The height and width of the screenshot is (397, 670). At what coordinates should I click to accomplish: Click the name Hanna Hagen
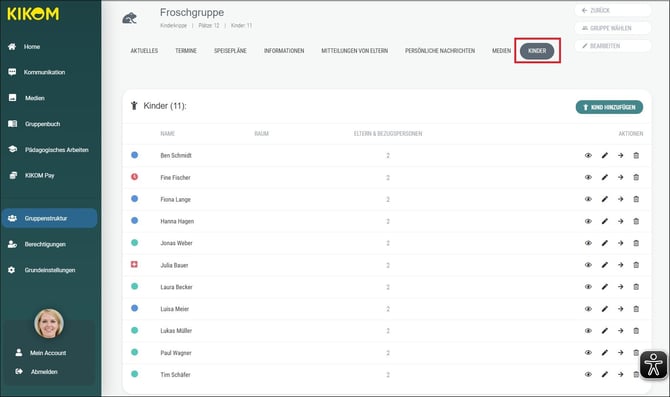coord(177,221)
